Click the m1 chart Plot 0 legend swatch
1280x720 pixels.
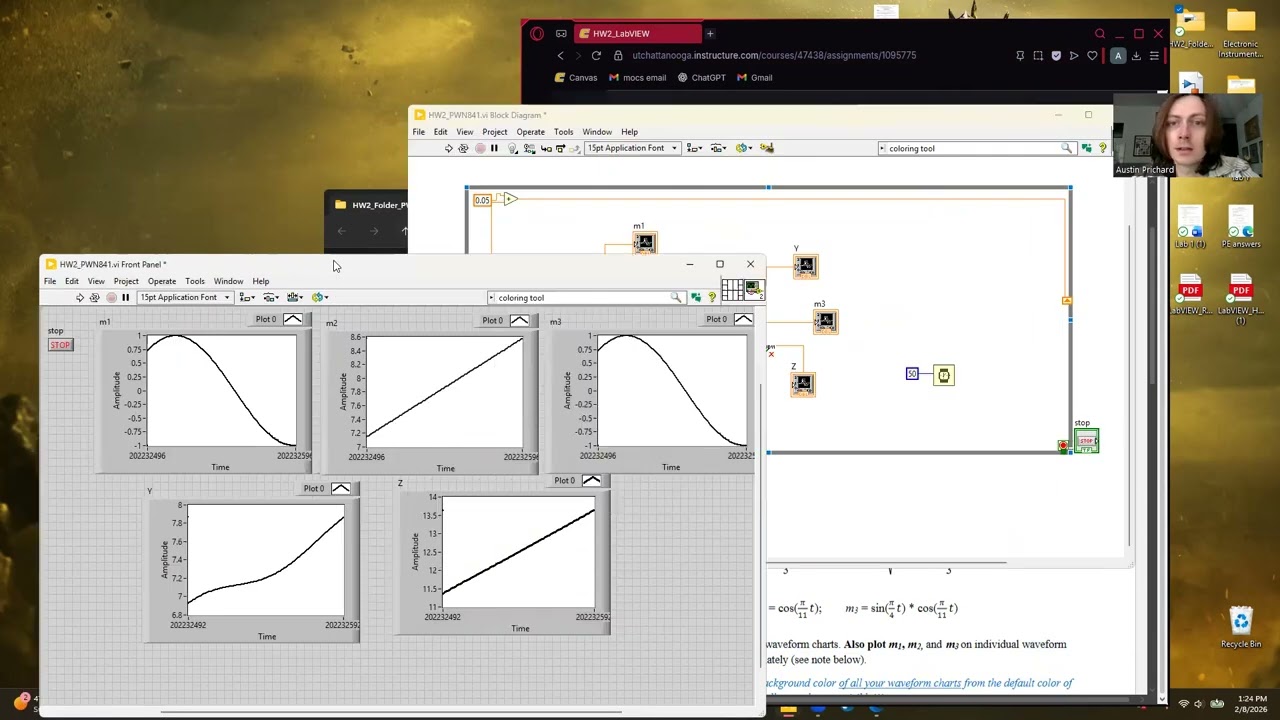(292, 320)
